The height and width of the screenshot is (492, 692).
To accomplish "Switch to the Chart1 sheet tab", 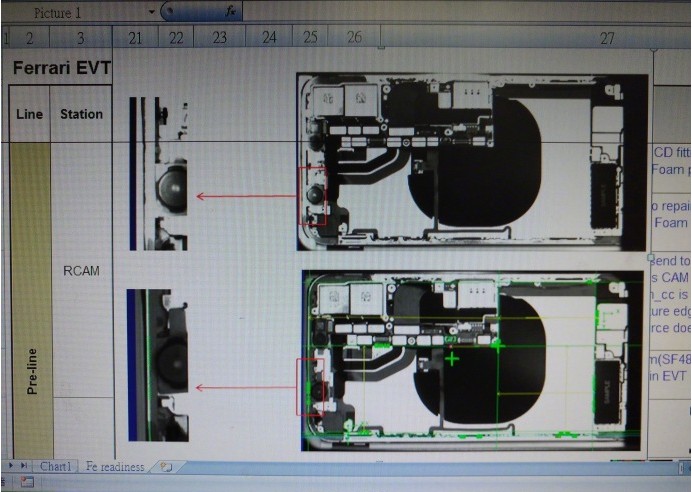I will [55, 467].
